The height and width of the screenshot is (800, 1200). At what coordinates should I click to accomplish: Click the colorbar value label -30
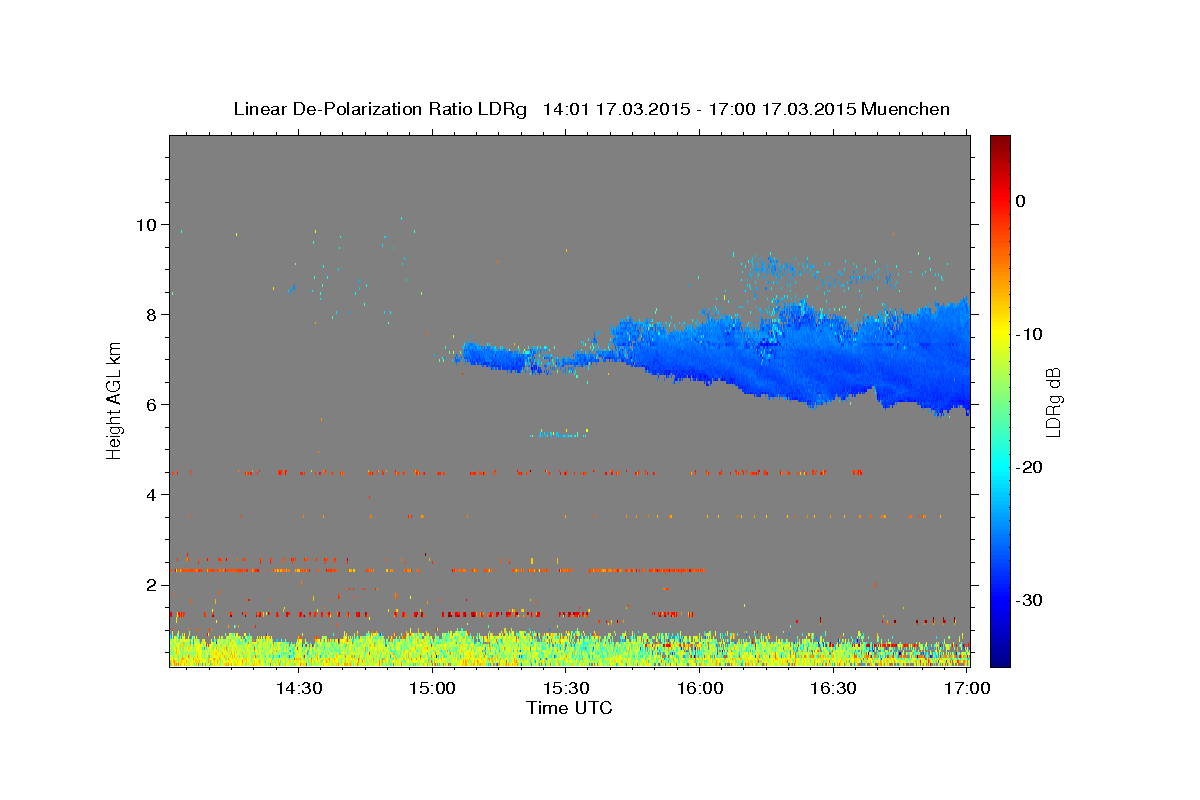pyautogui.click(x=1030, y=600)
